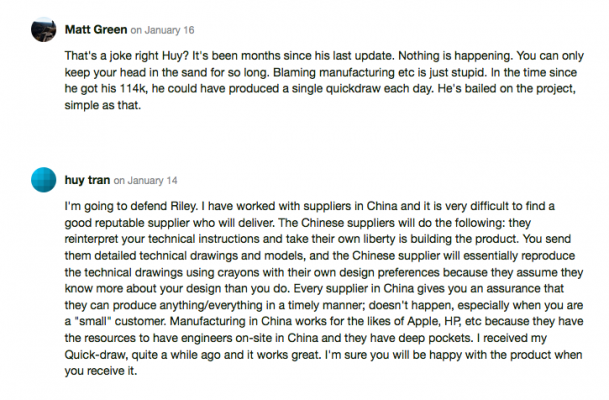Open huy tran's blue circle avatar
This screenshot has height=400, width=609.
click(44, 180)
